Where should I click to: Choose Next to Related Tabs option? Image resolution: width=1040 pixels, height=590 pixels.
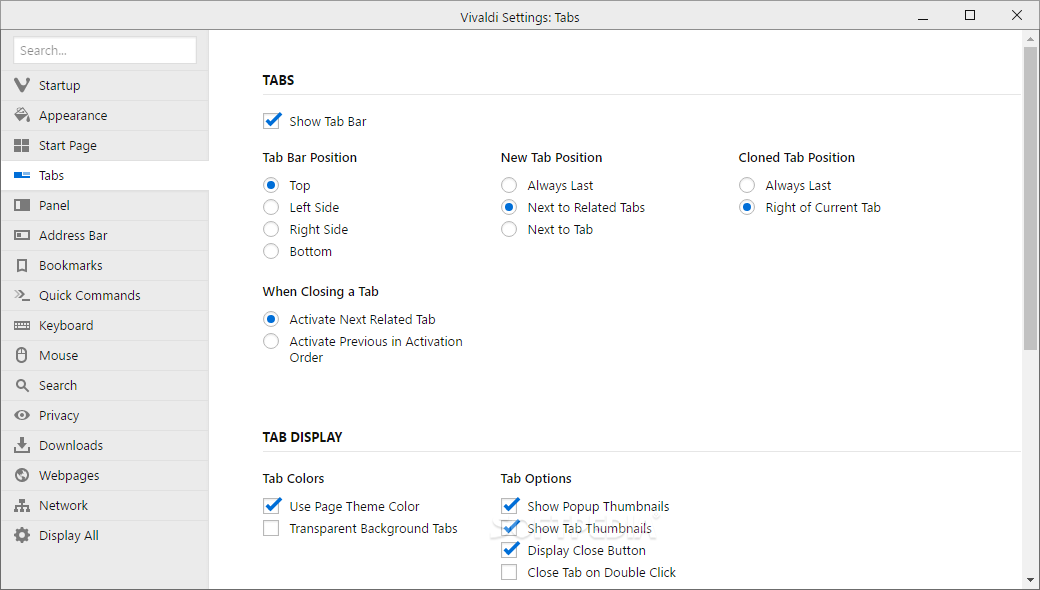pos(509,207)
